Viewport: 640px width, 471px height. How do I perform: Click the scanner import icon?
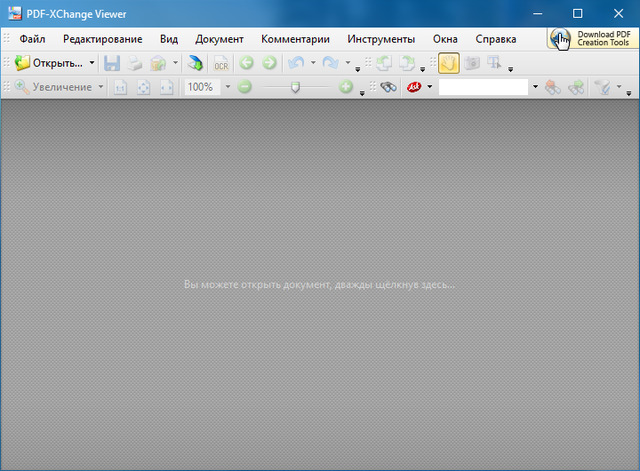(x=195, y=63)
